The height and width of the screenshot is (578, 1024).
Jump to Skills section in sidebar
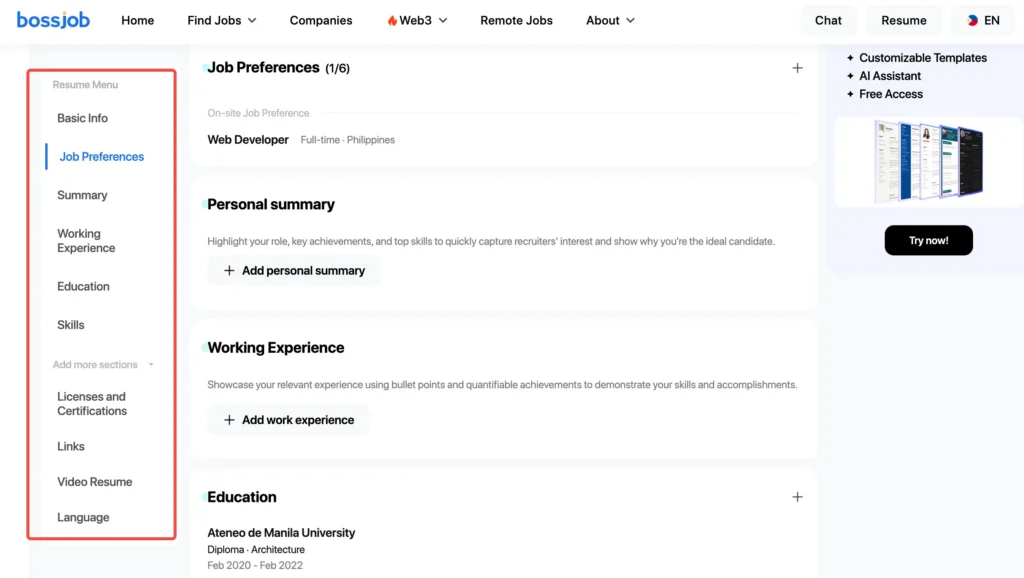point(71,325)
